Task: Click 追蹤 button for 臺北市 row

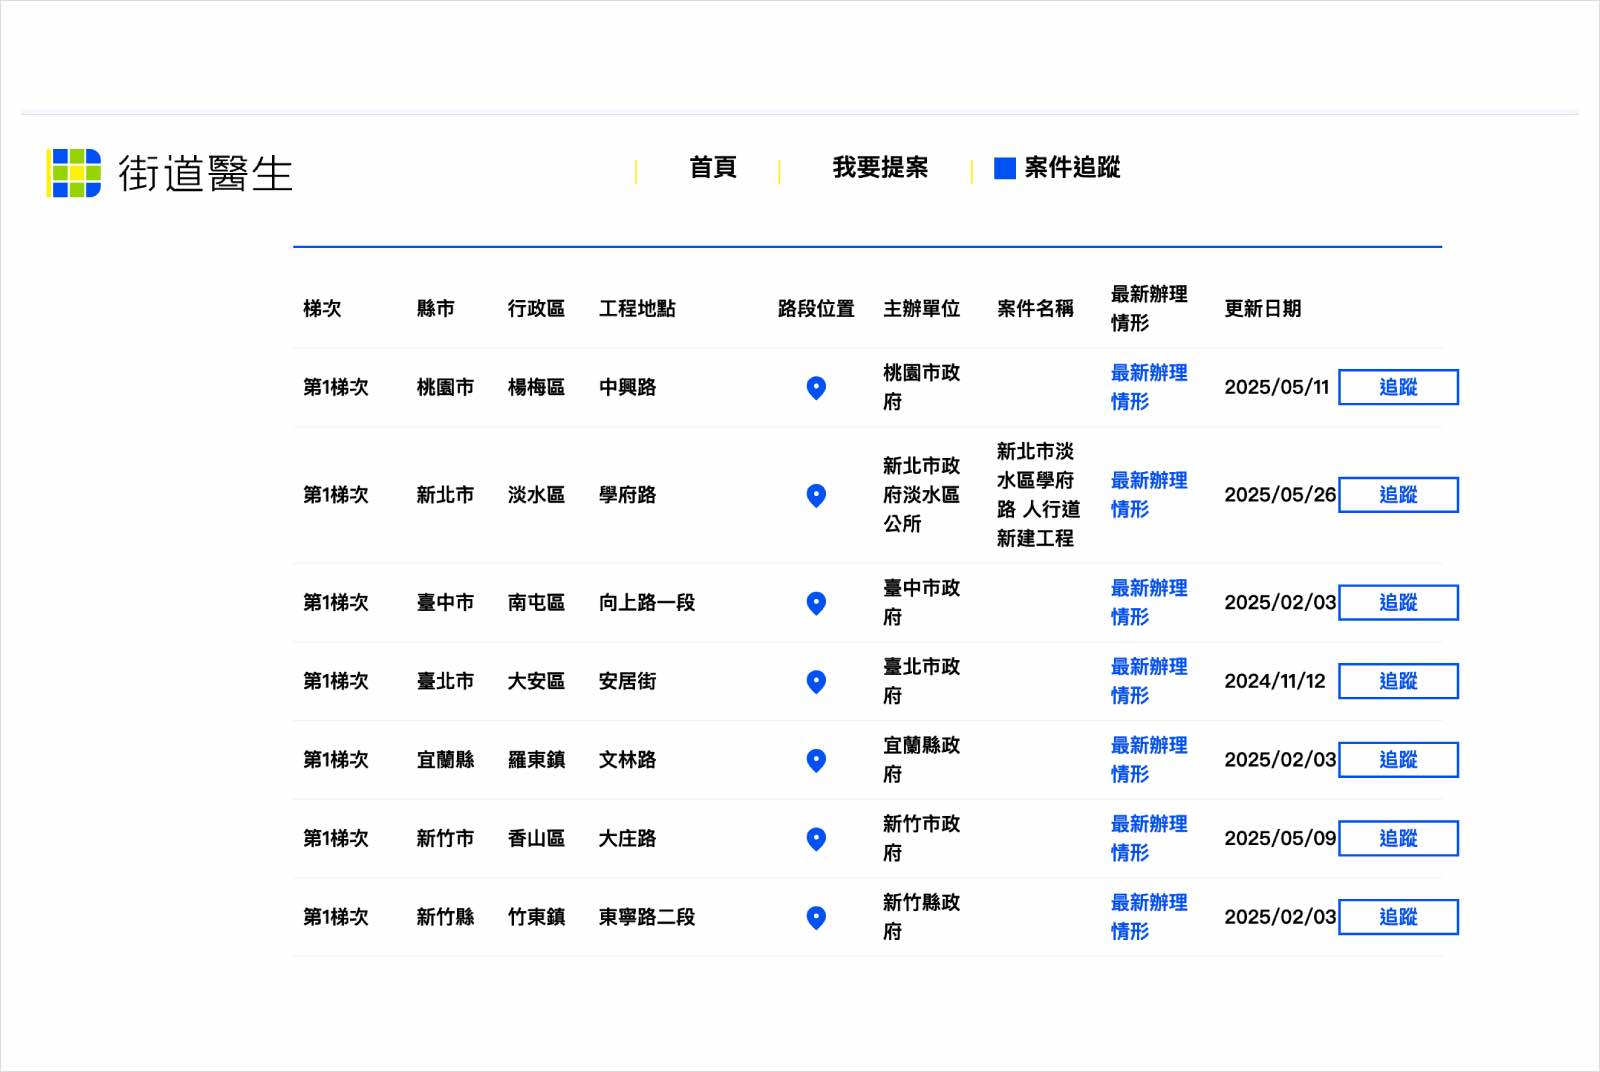Action: [x=1398, y=681]
